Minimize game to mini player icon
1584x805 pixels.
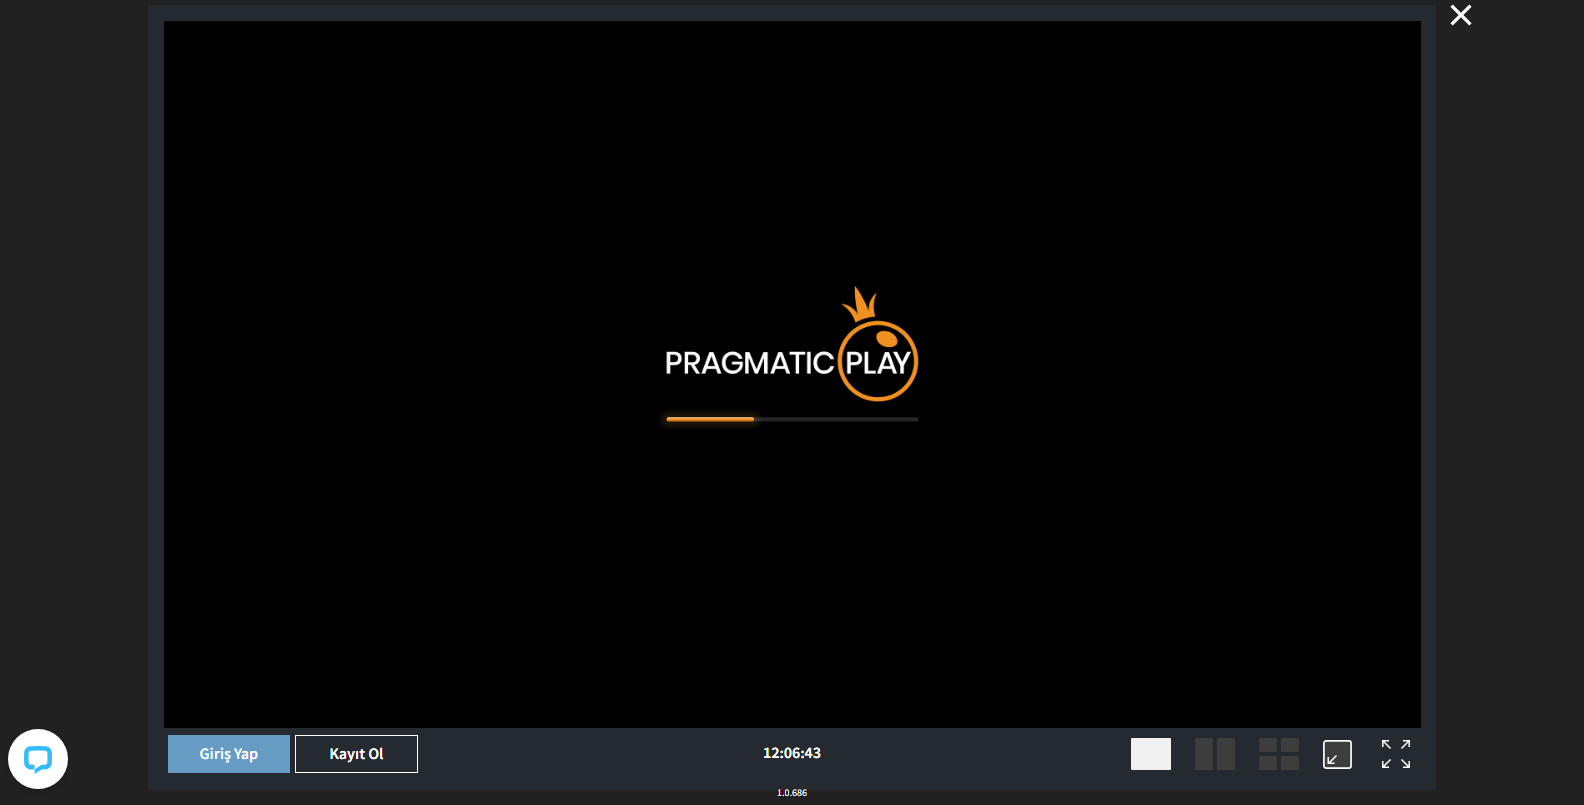[1337, 754]
